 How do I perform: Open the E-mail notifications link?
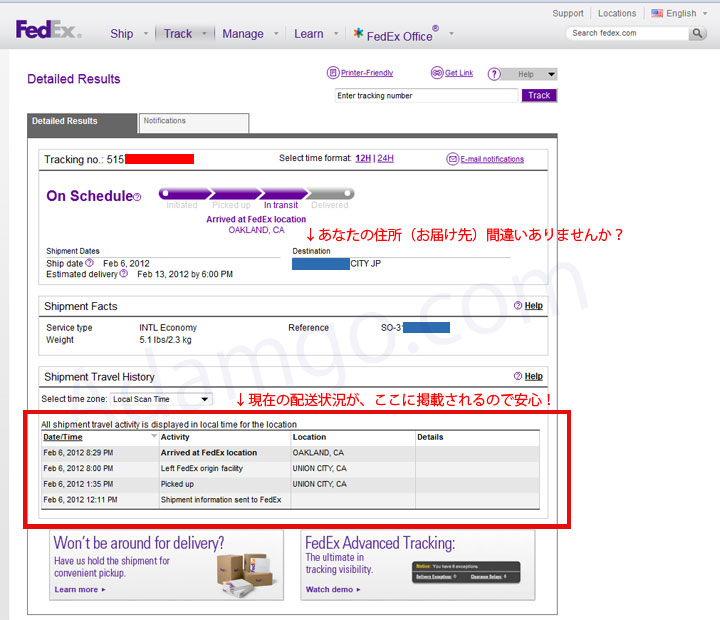492,159
